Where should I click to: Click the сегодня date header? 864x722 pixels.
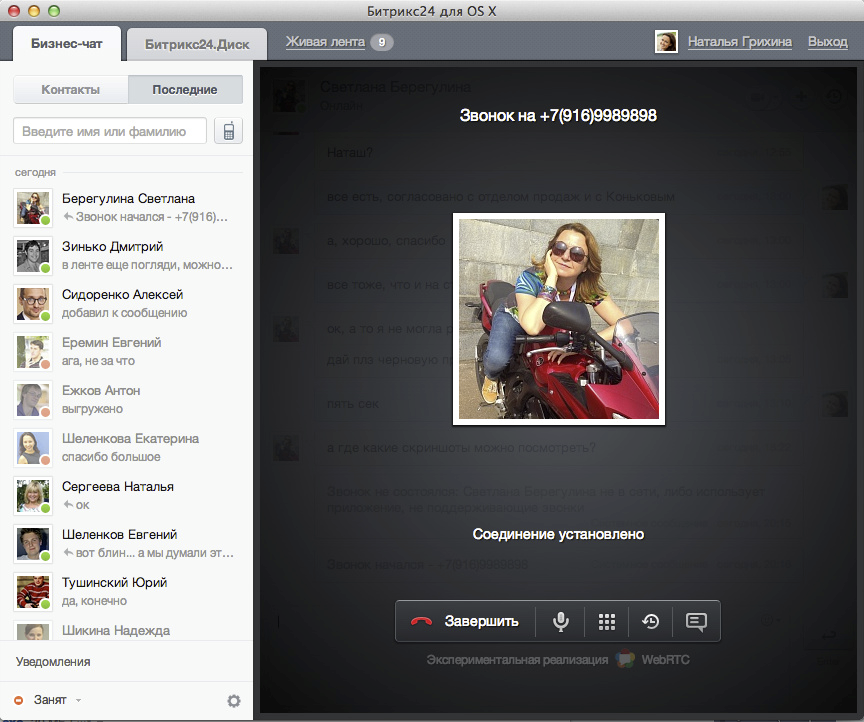click(x=35, y=173)
